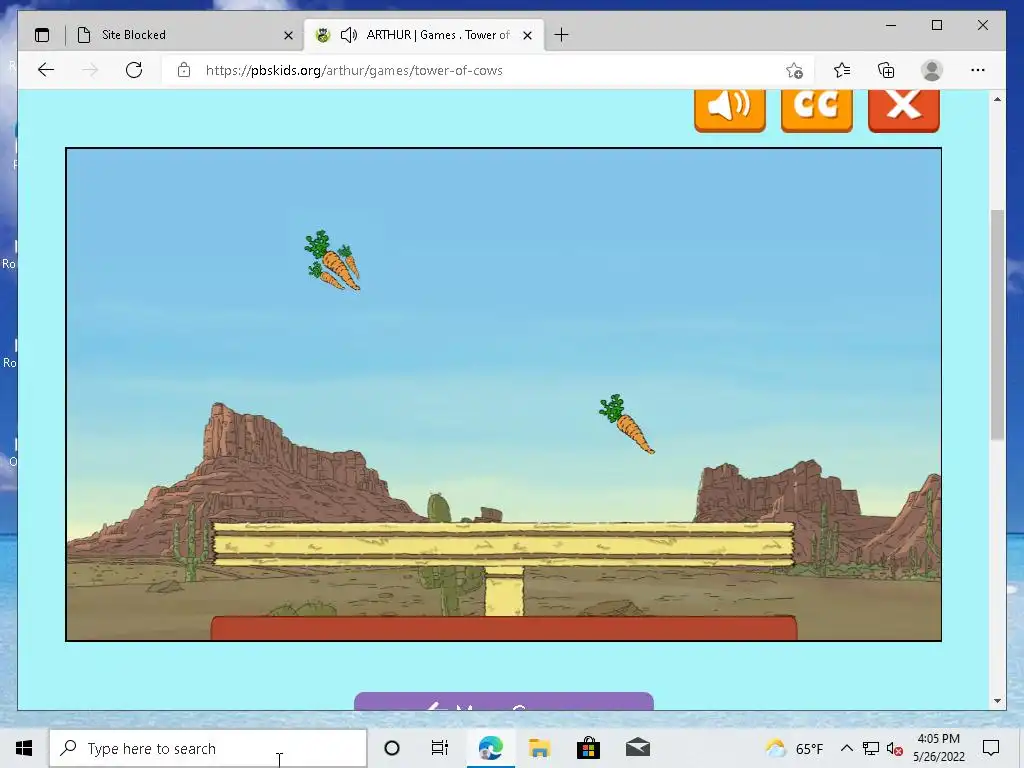Click the purple More Games button
Screen dimensions: 1024x768
point(504,701)
